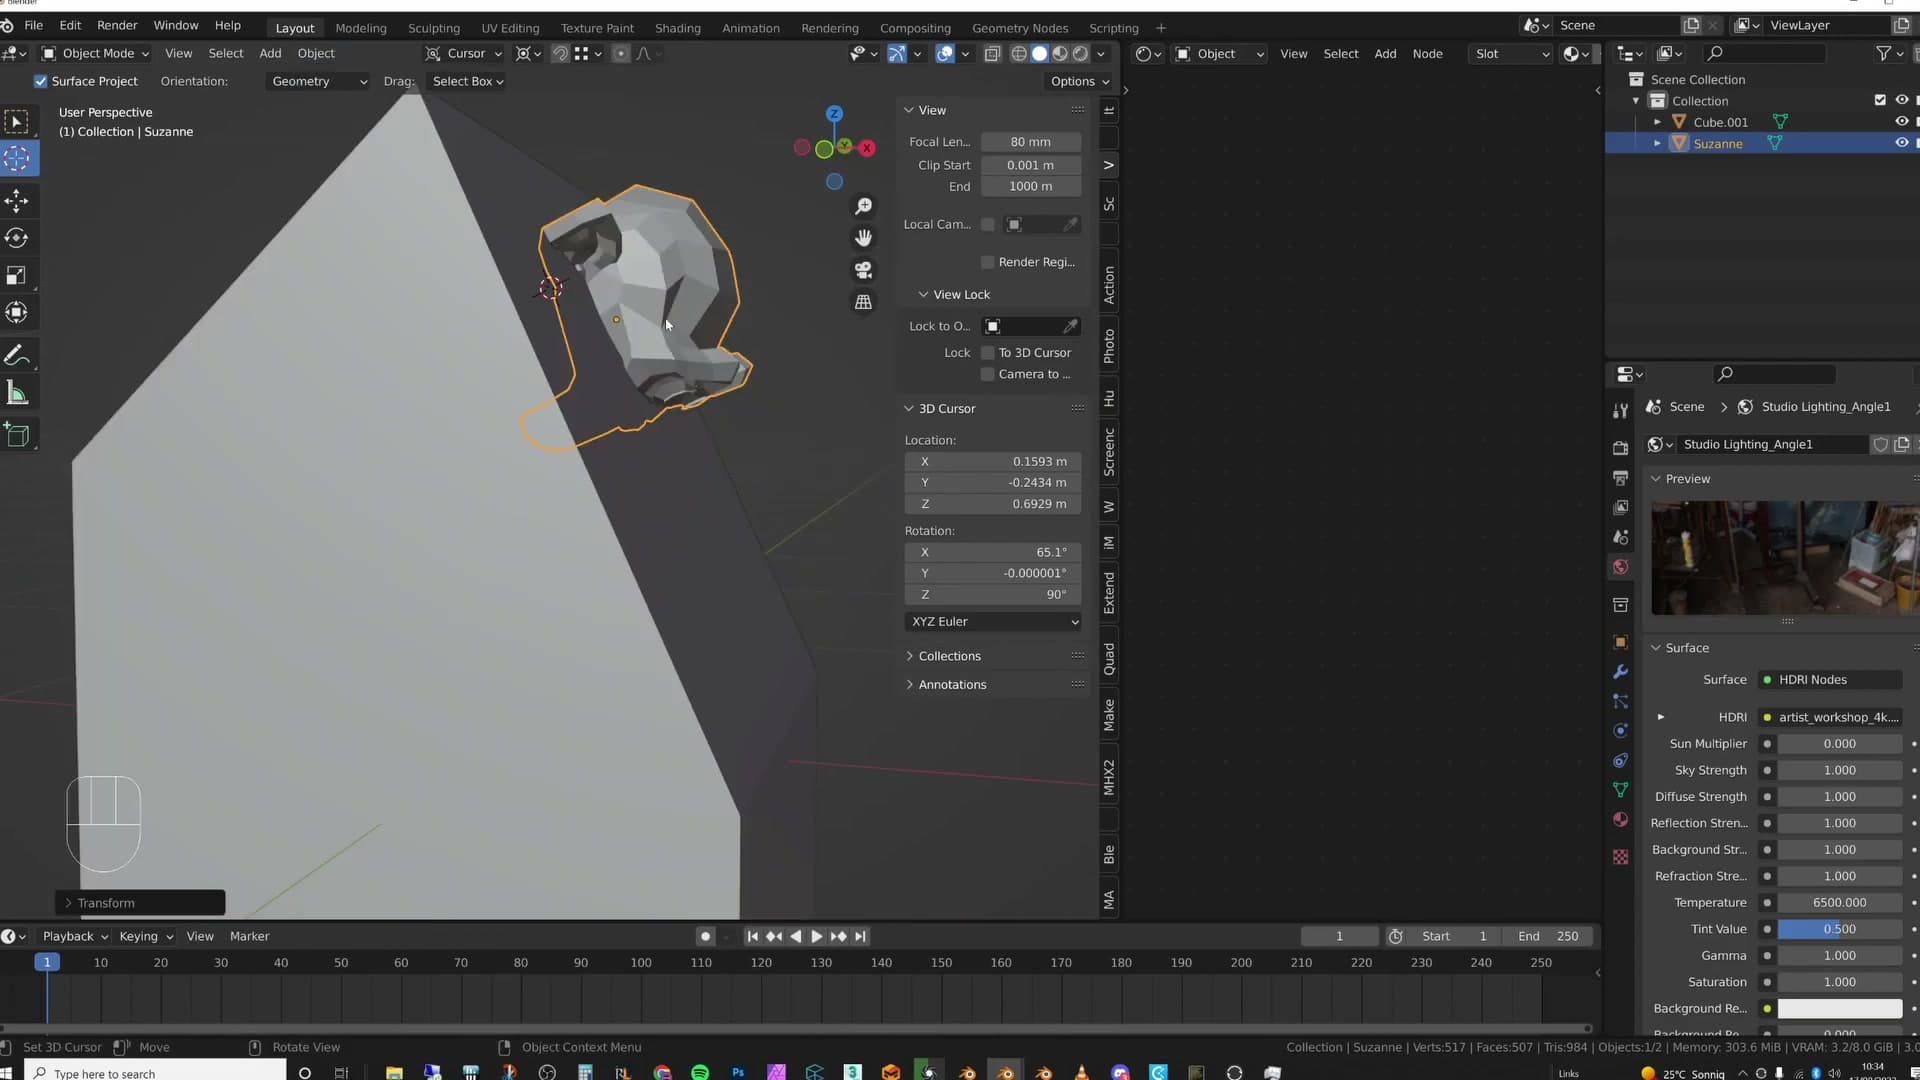Viewport: 1920px width, 1080px height.
Task: Open the Drag Select Box dropdown
Action: tap(467, 81)
